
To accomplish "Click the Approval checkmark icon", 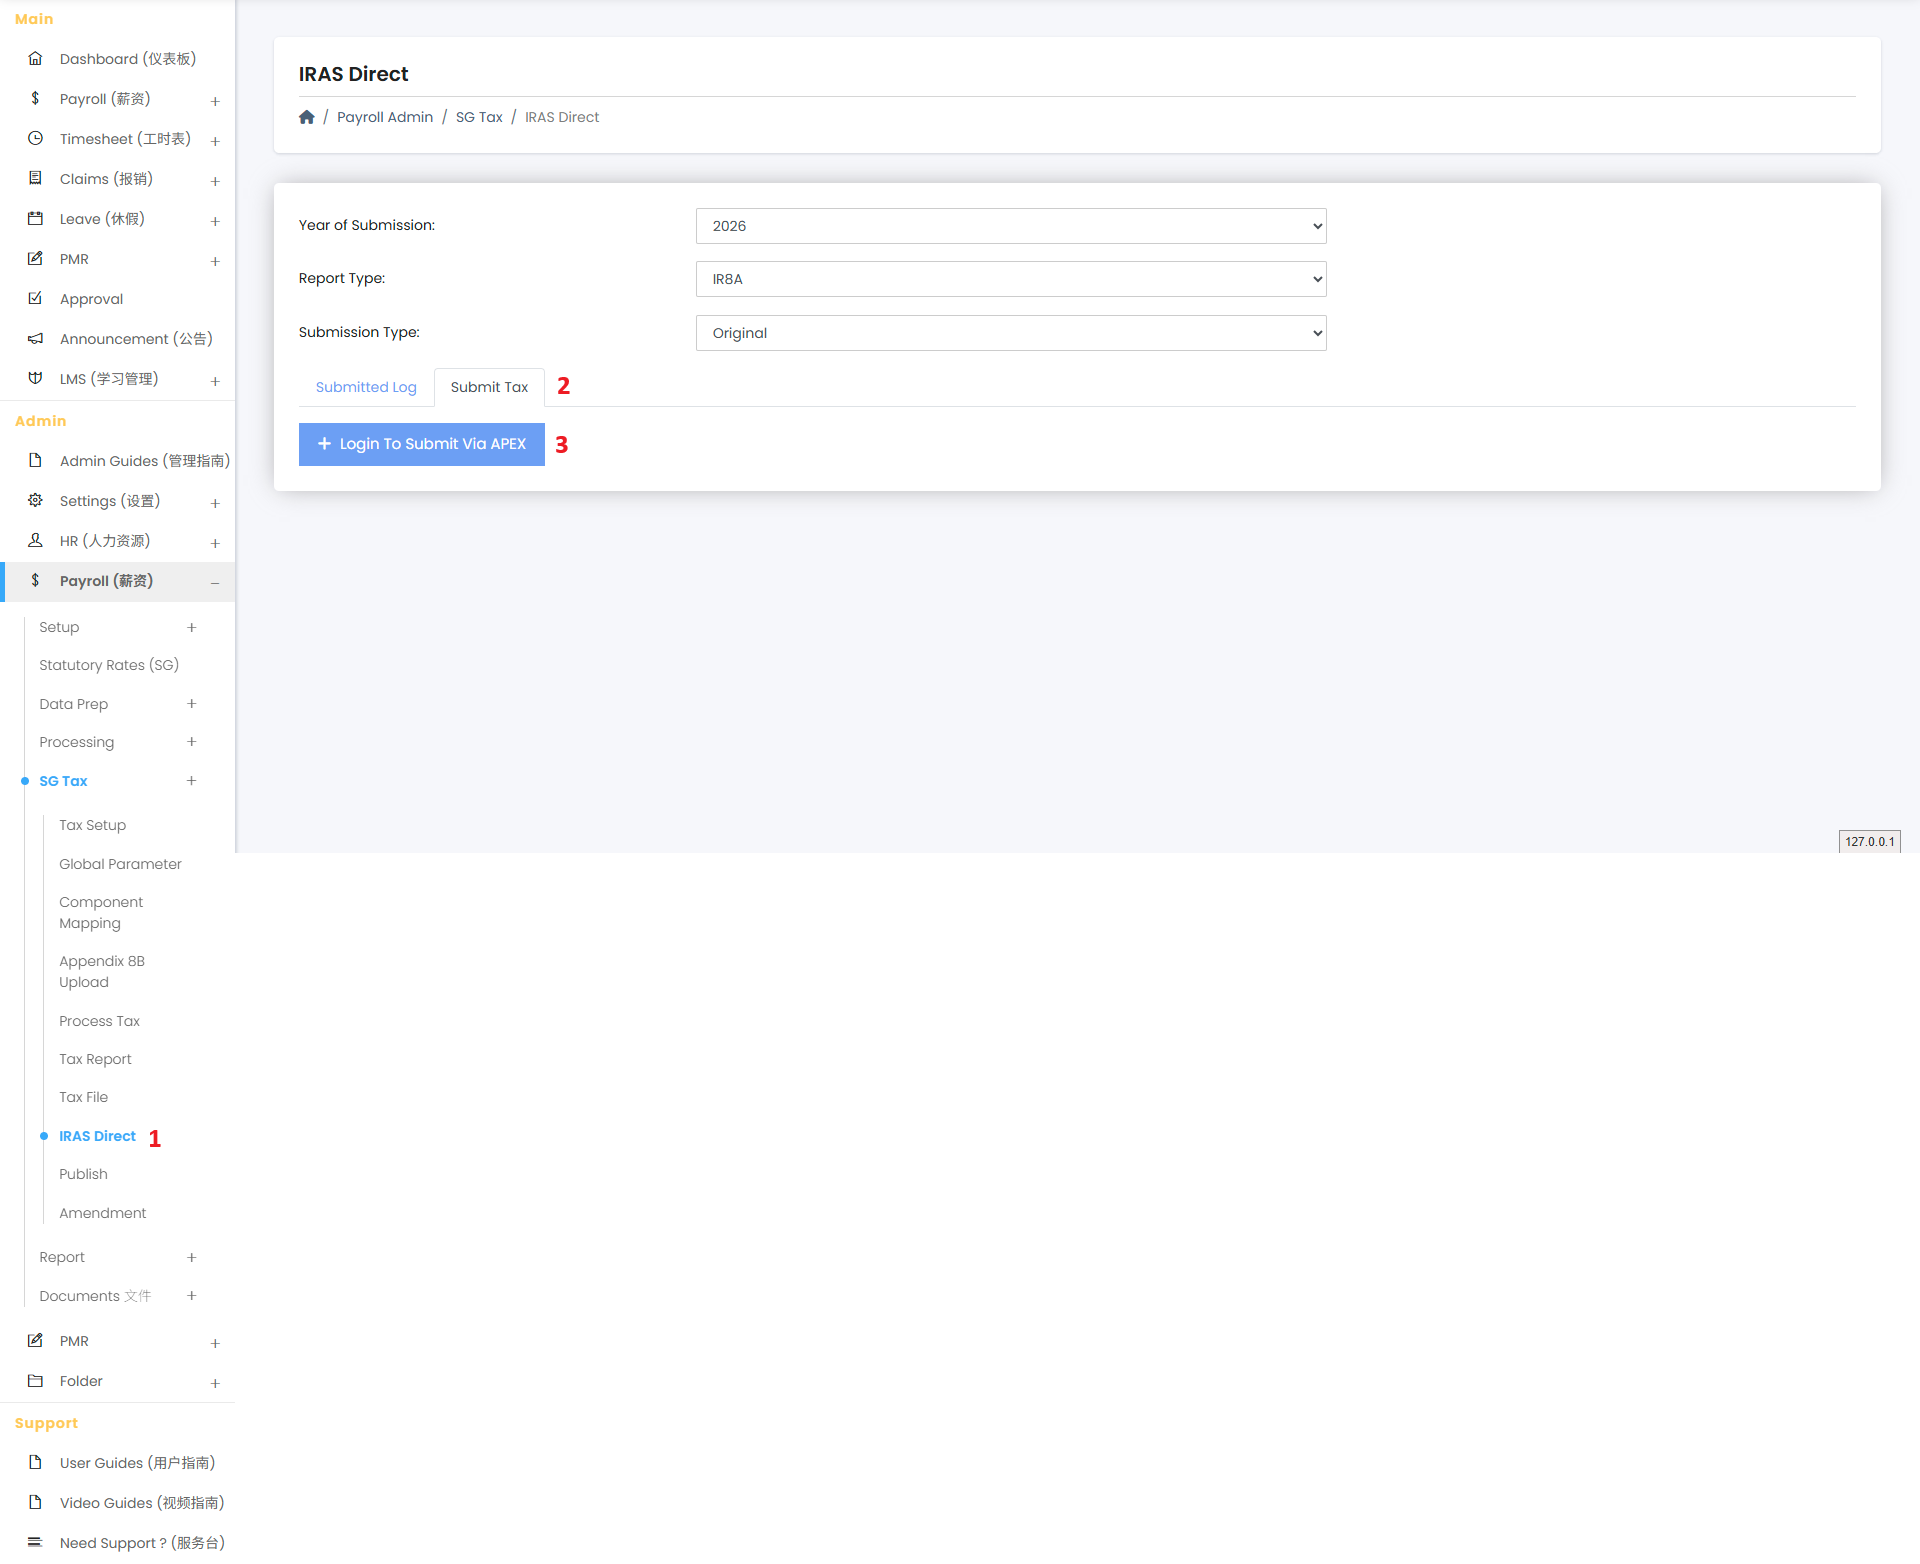I will click(x=35, y=299).
